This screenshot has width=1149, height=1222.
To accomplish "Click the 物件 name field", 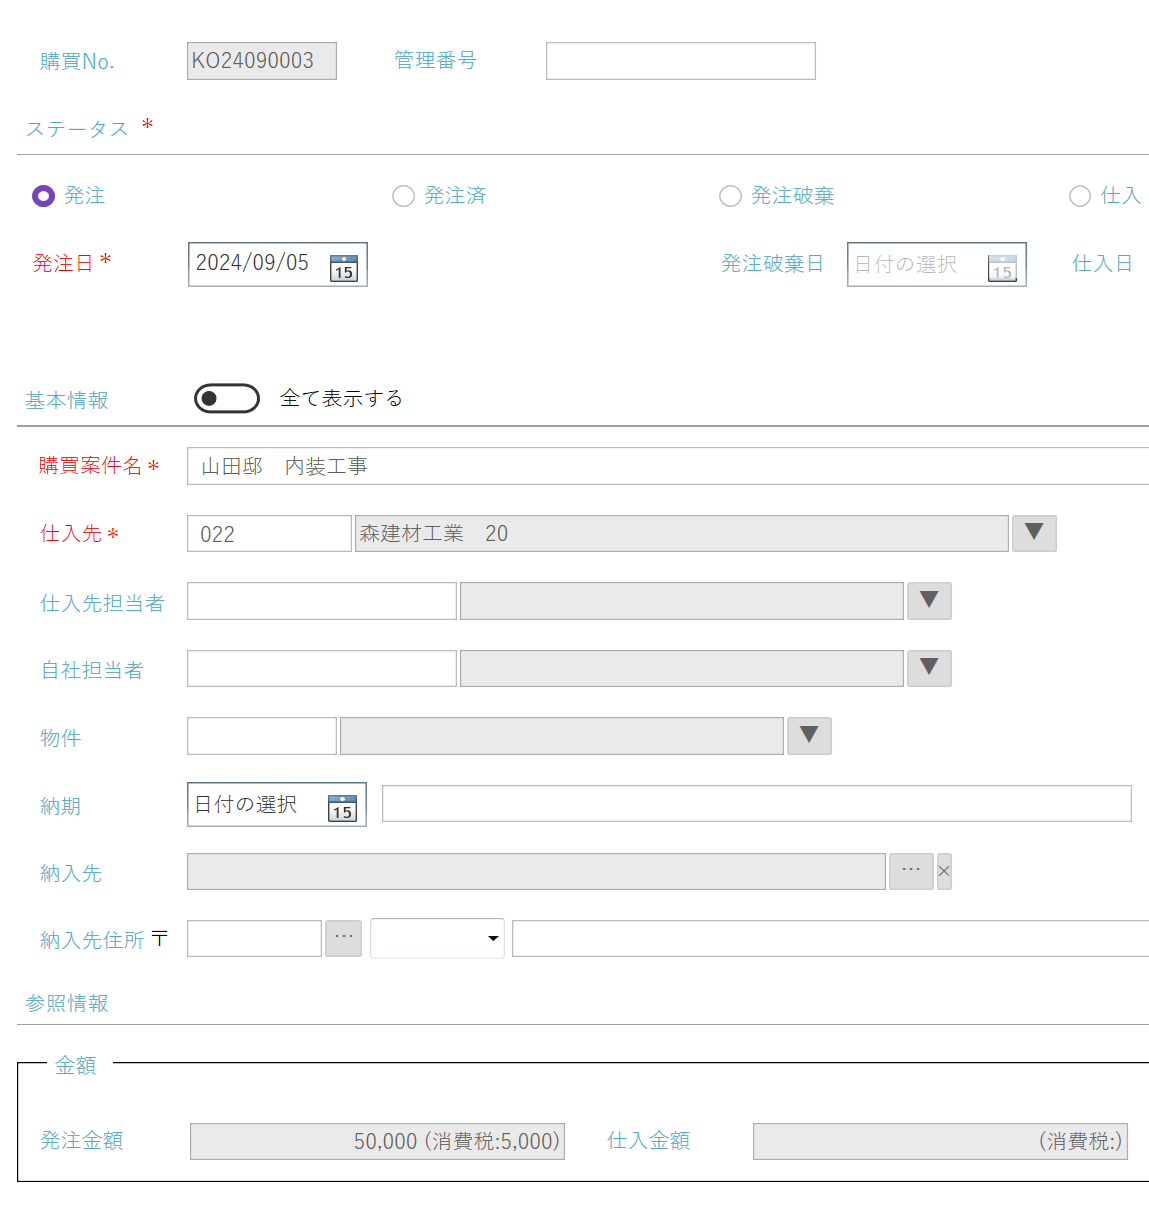I will [562, 736].
